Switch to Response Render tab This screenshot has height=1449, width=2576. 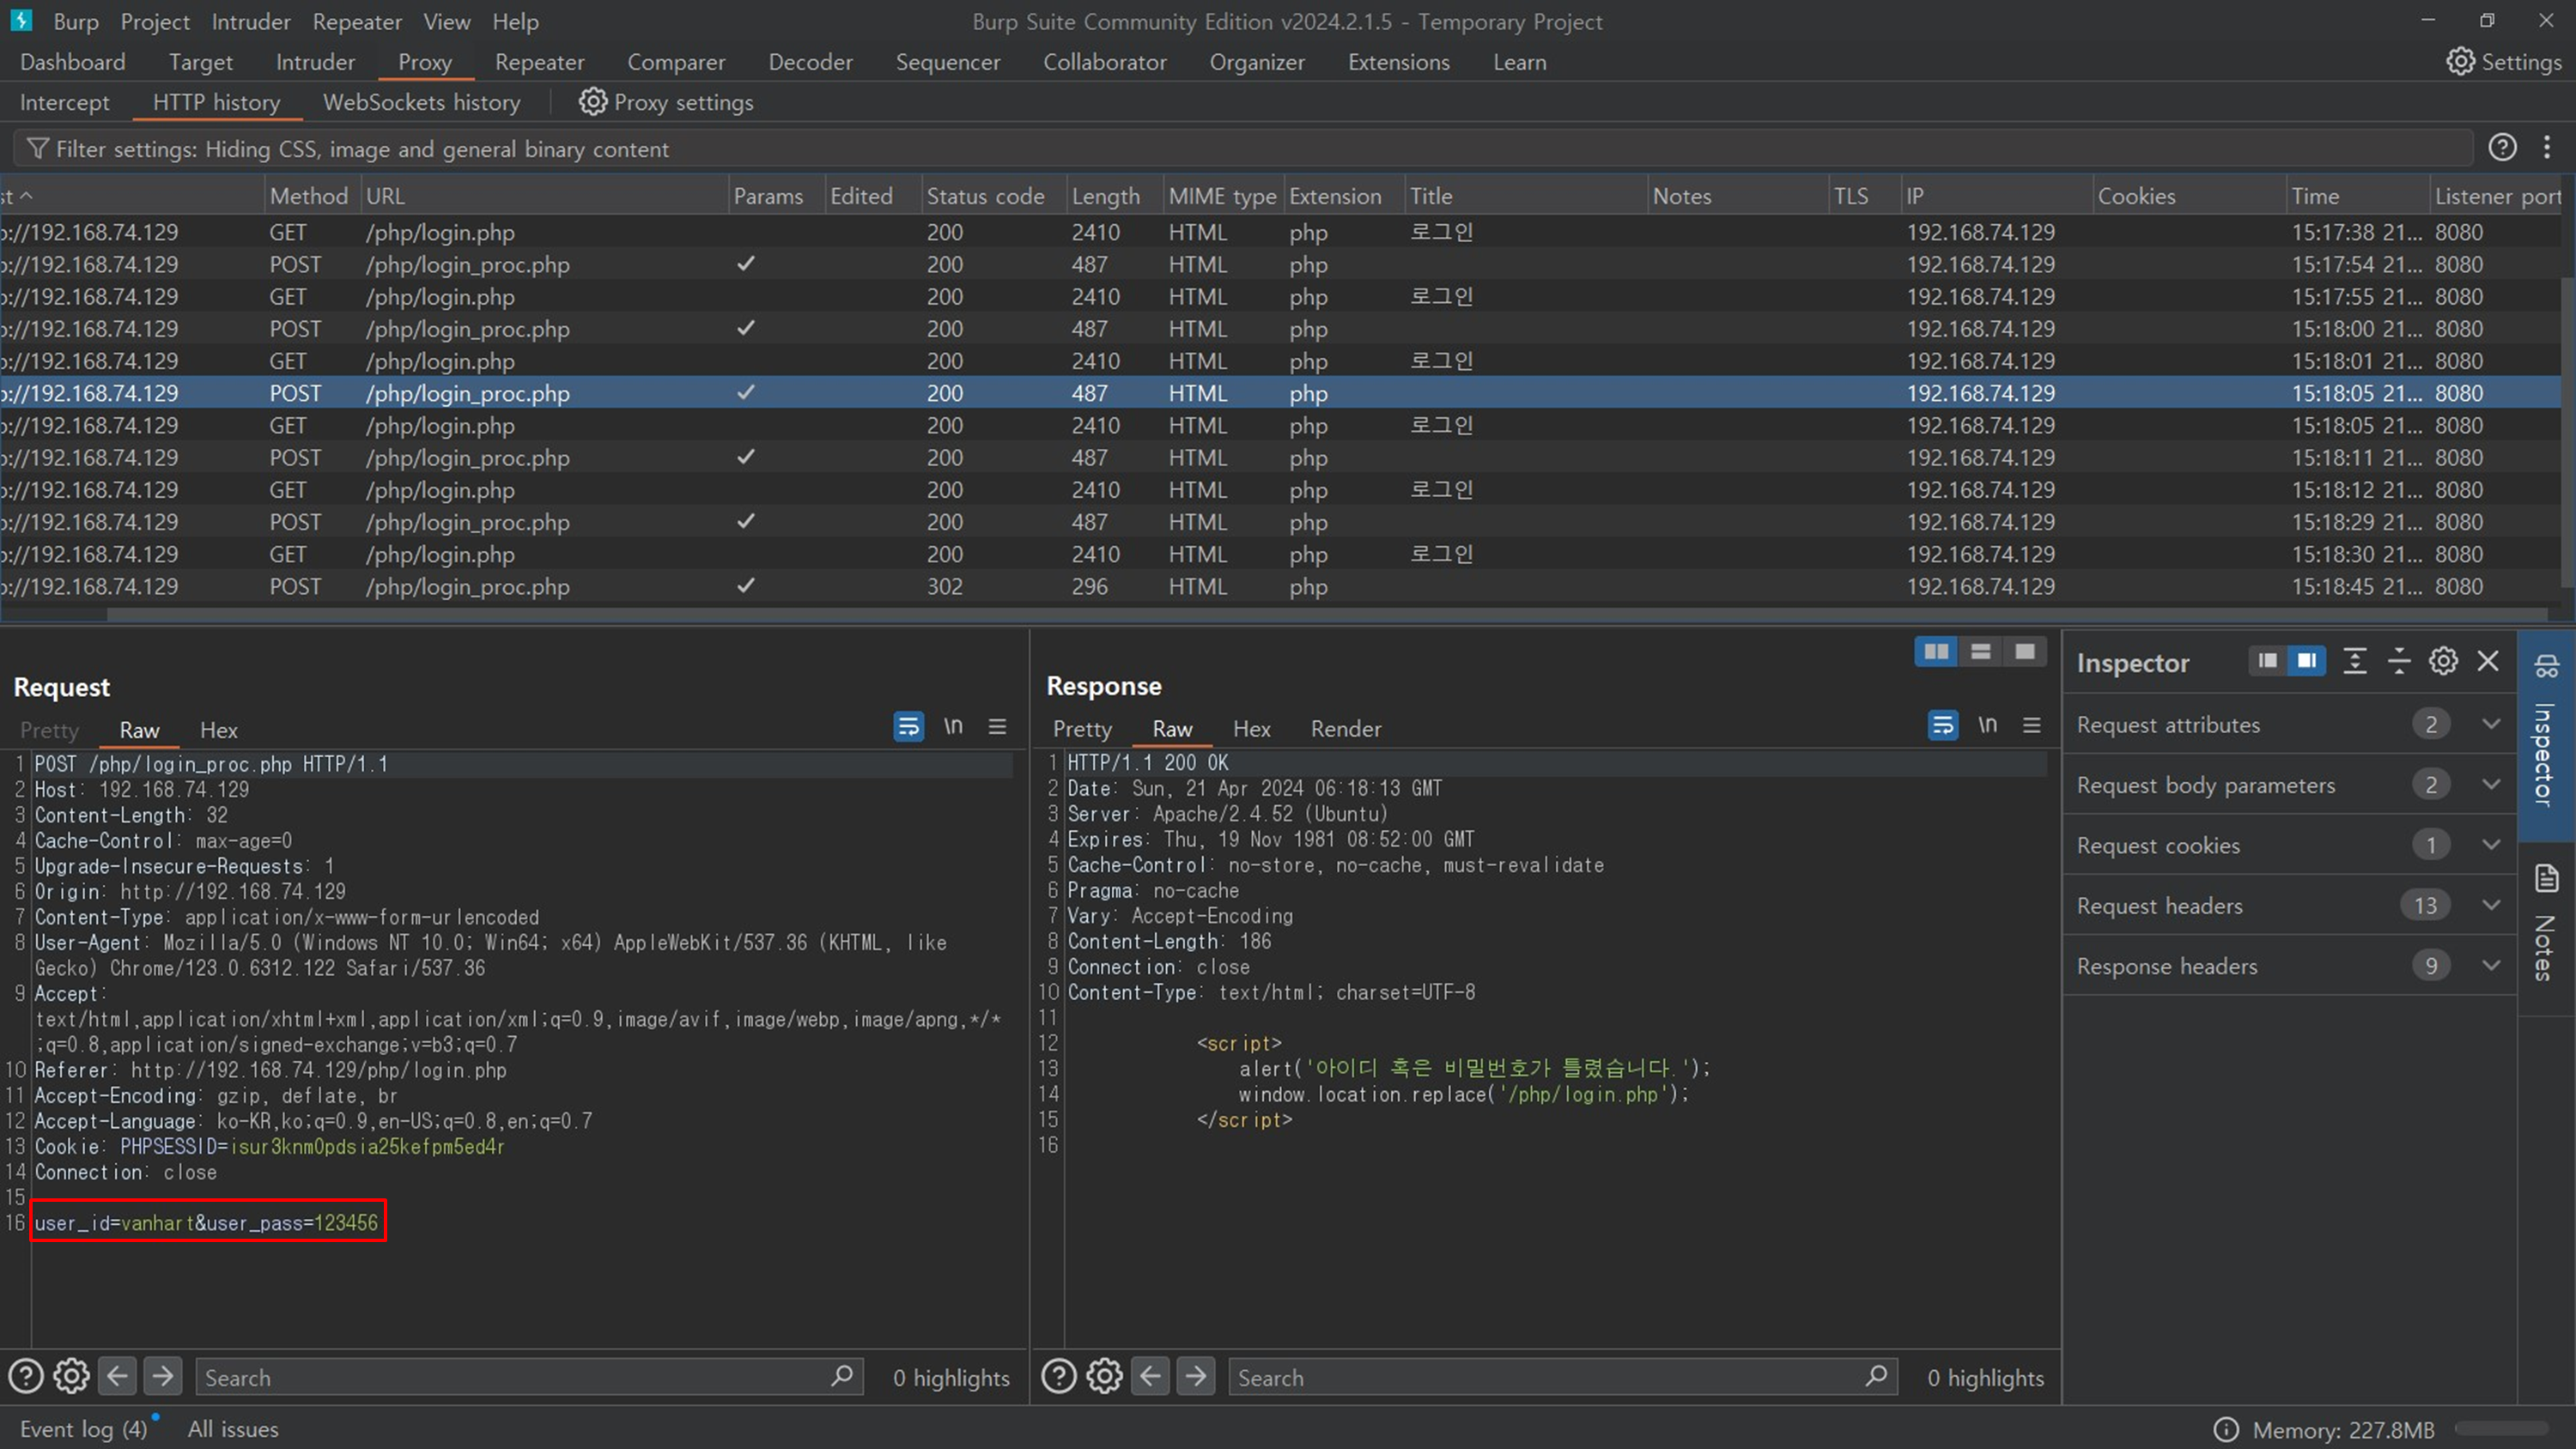(1345, 729)
